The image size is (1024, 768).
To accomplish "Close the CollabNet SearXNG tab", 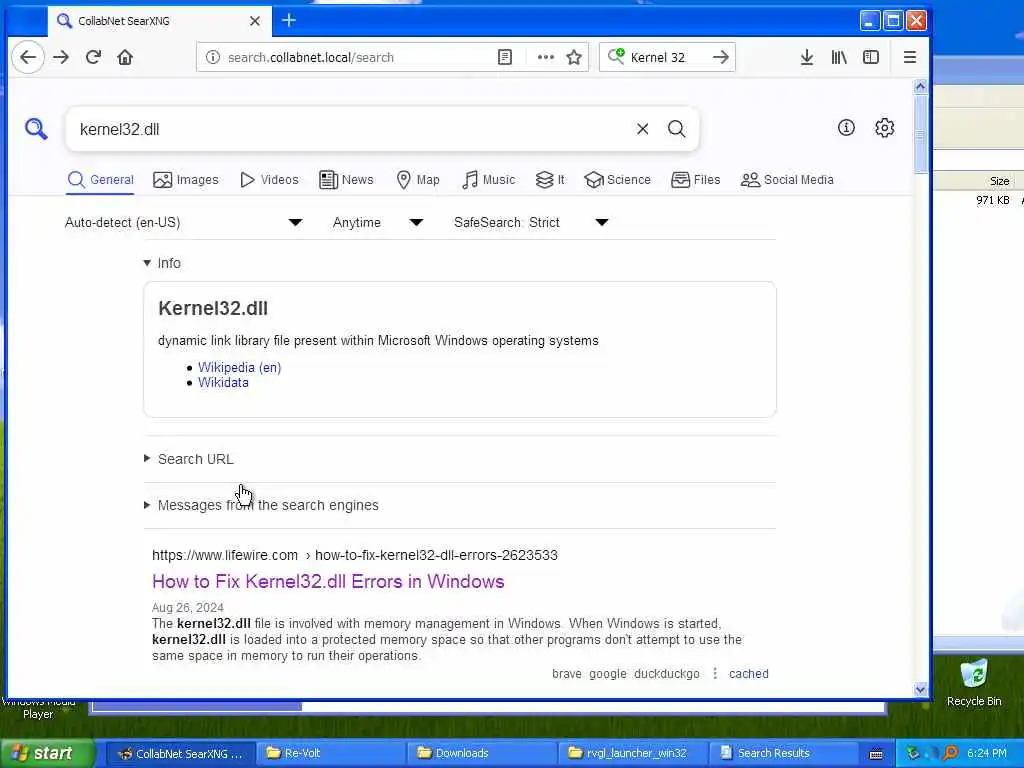I will point(255,21).
